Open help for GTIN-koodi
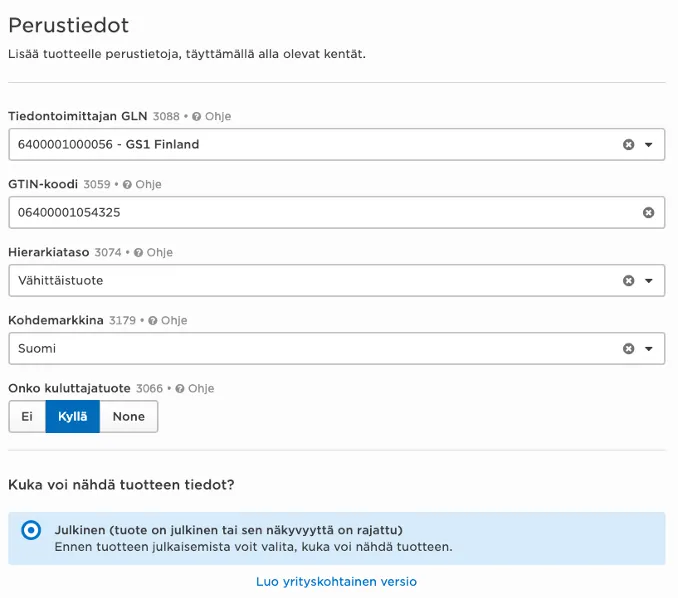 click(141, 185)
